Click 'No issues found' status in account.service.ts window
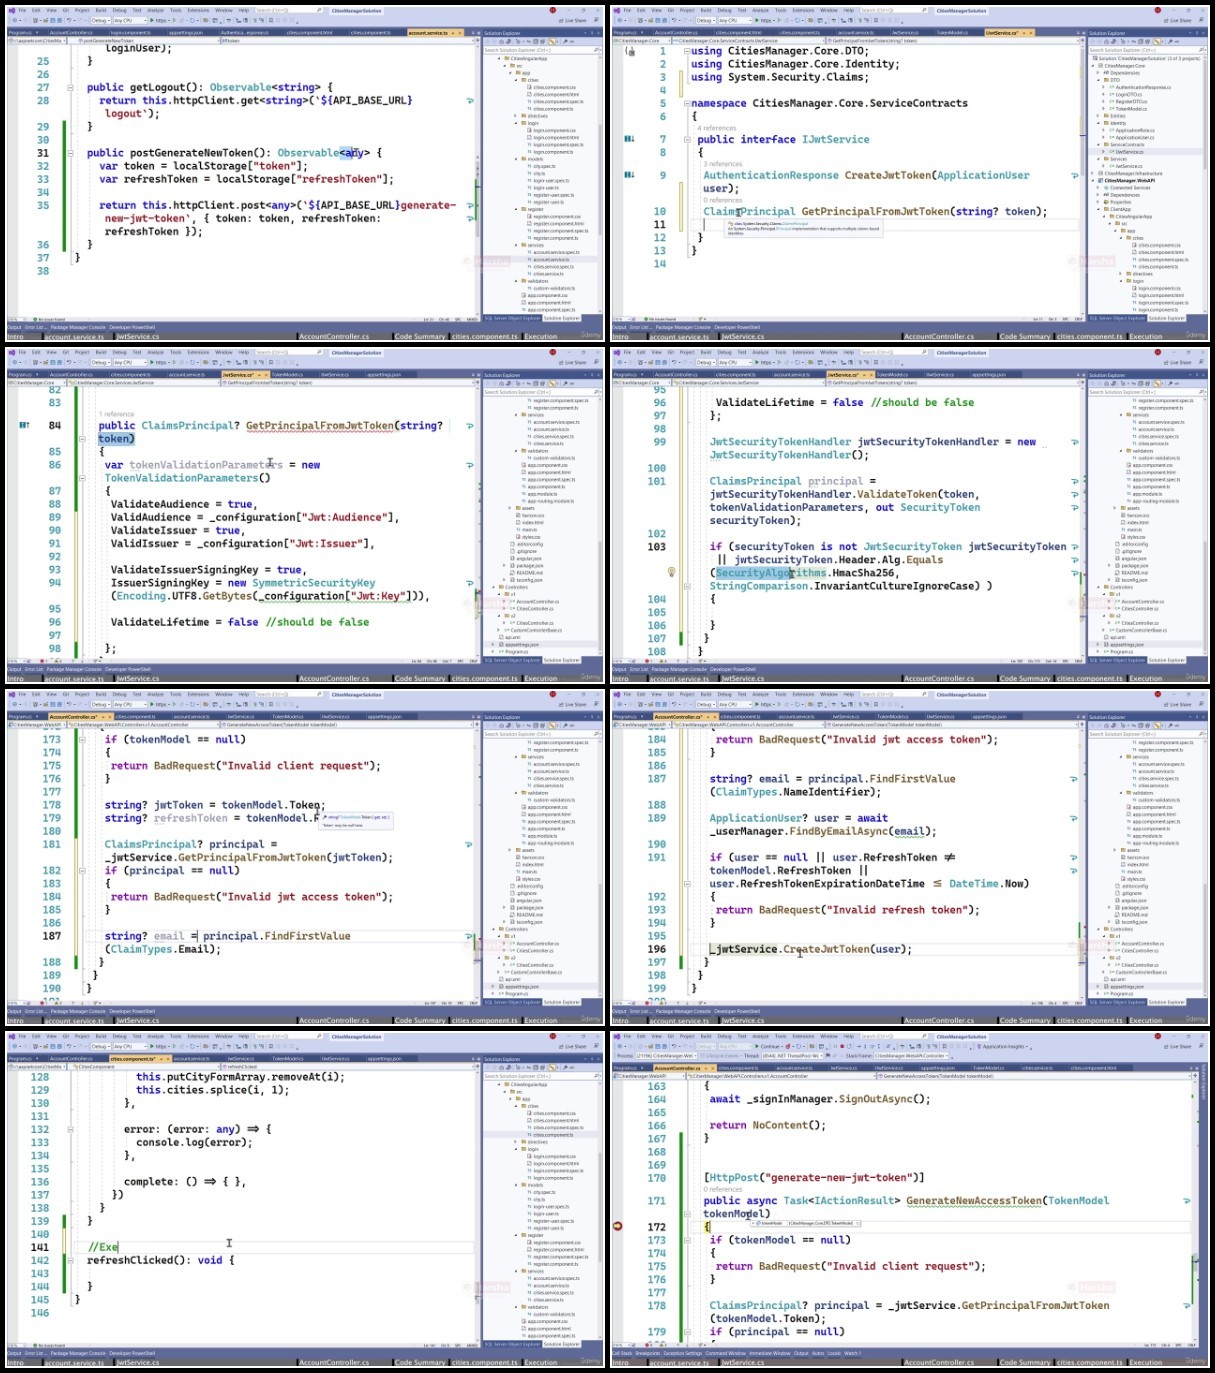 pyautogui.click(x=48, y=319)
